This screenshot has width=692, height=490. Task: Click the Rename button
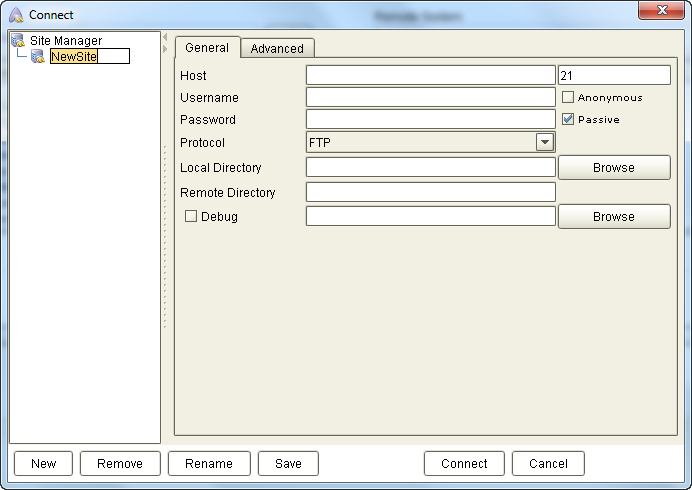coord(209,463)
